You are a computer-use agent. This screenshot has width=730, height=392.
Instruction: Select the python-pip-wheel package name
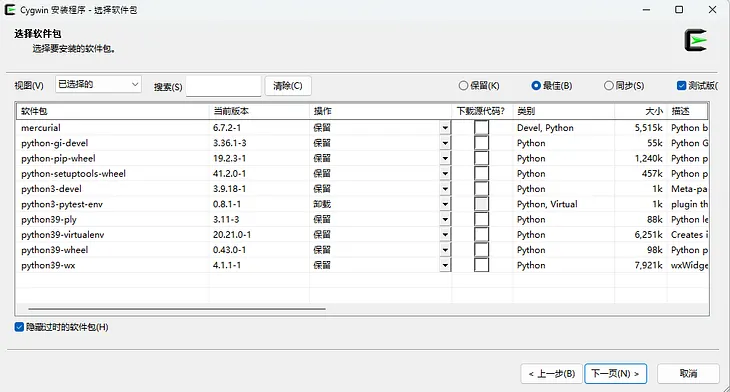point(58,158)
